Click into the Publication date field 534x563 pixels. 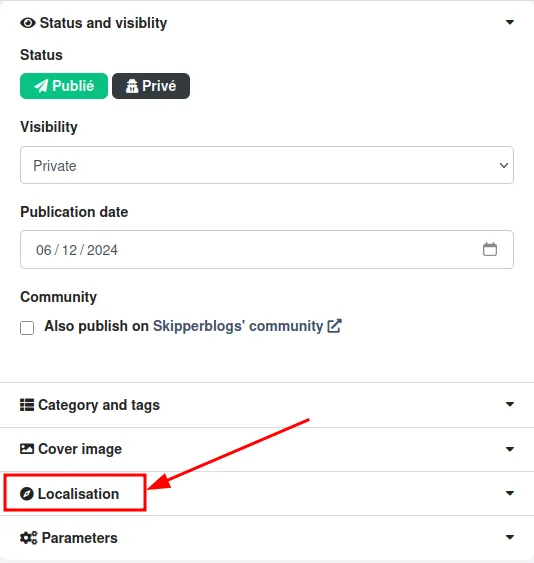click(267, 250)
